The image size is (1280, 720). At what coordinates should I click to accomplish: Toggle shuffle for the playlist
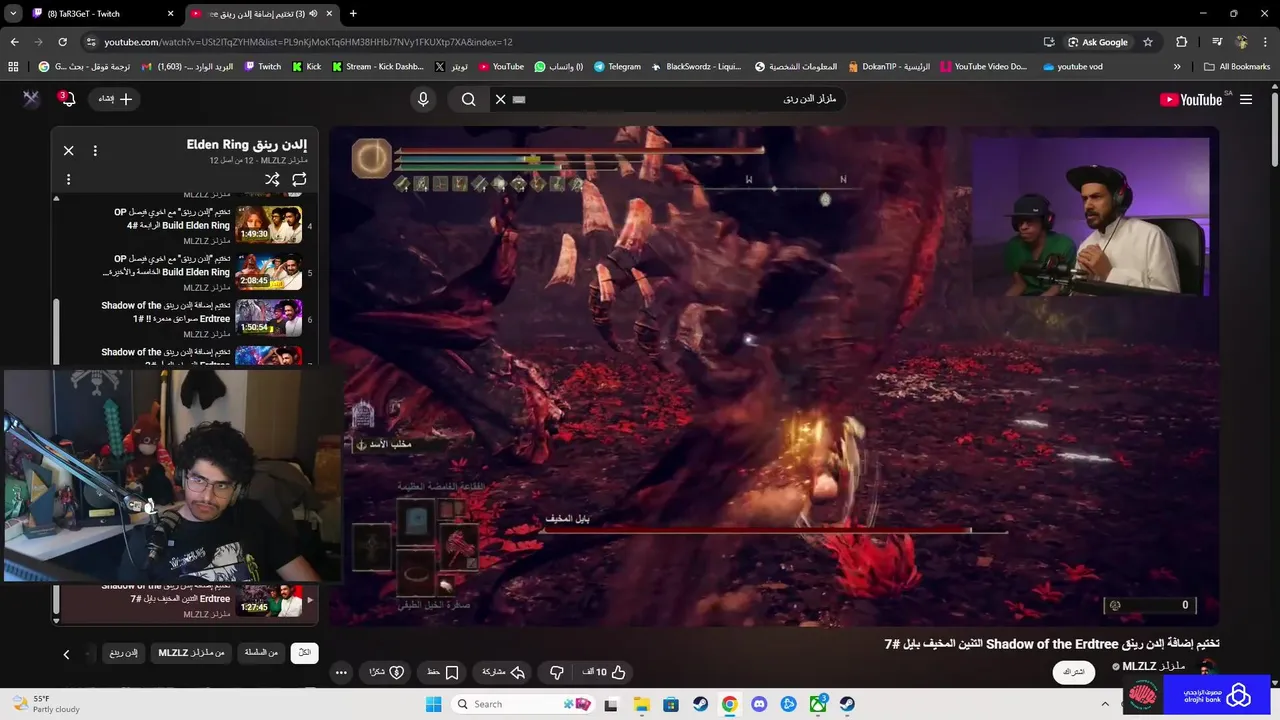click(271, 179)
